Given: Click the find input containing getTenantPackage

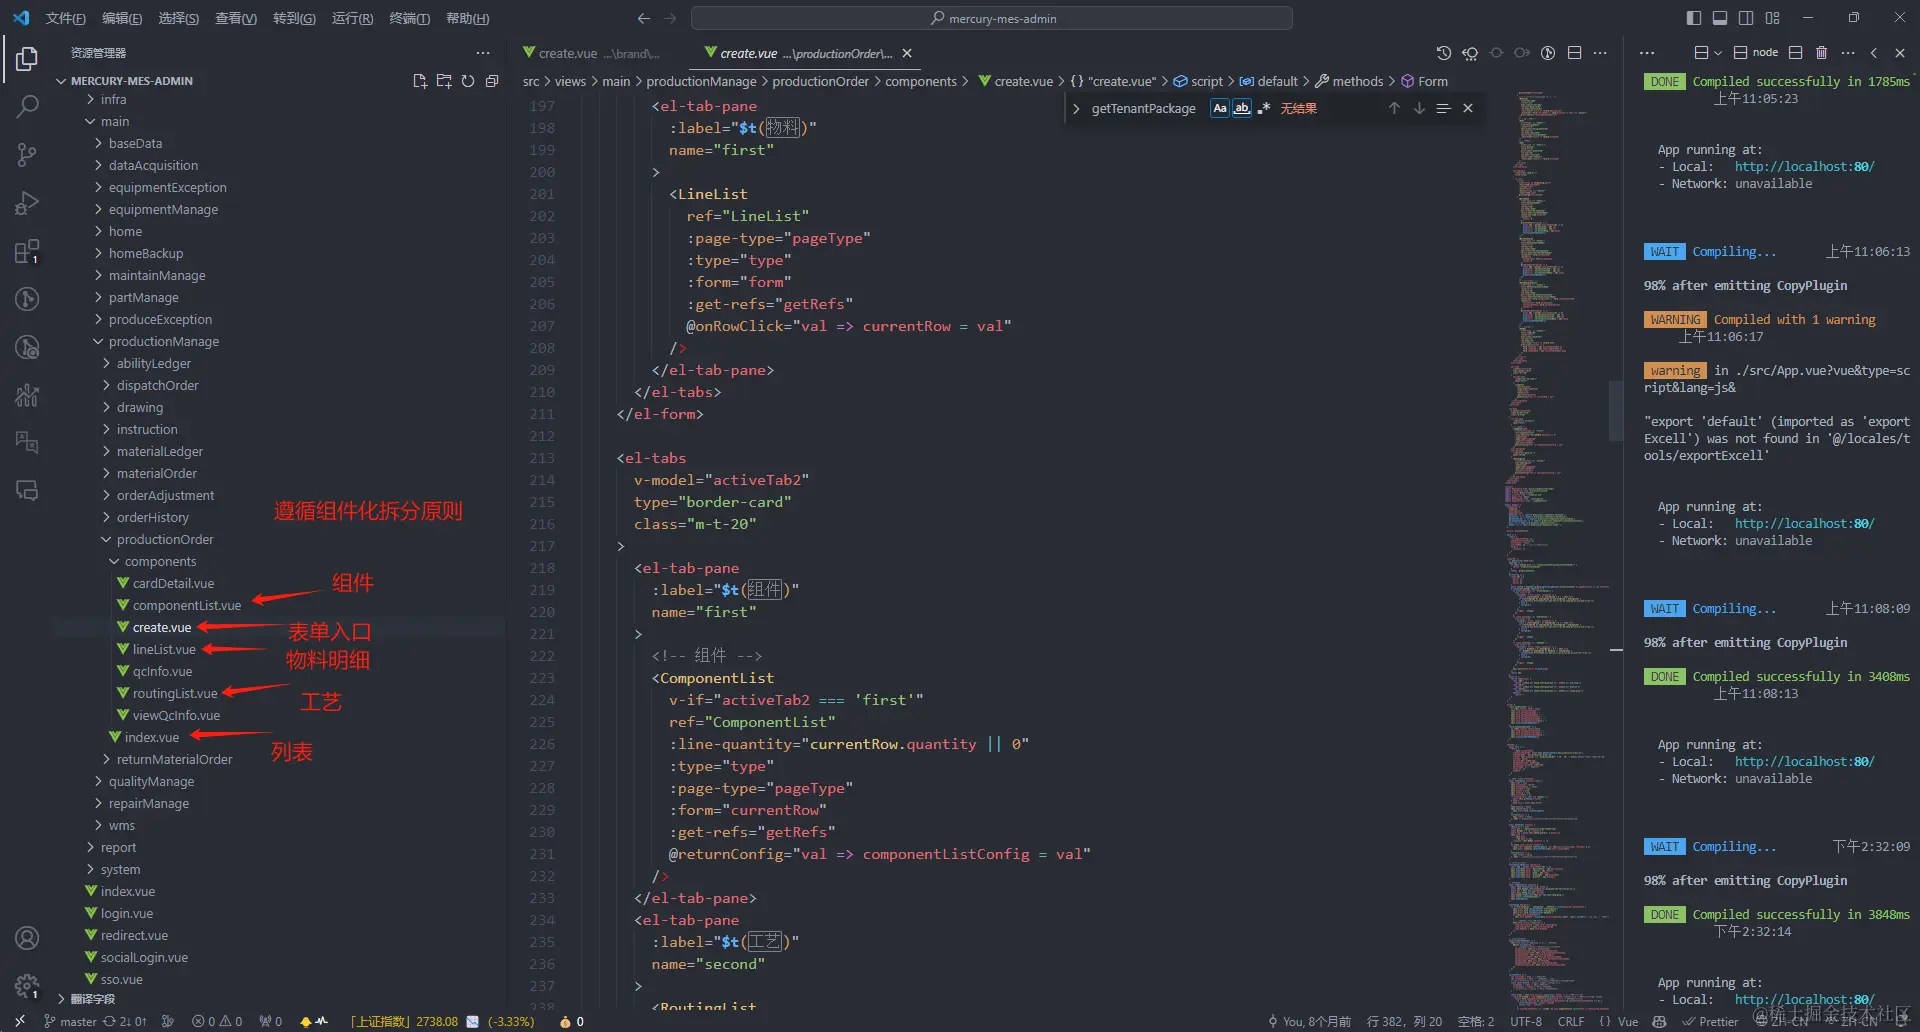Looking at the screenshot, I should (1145, 108).
